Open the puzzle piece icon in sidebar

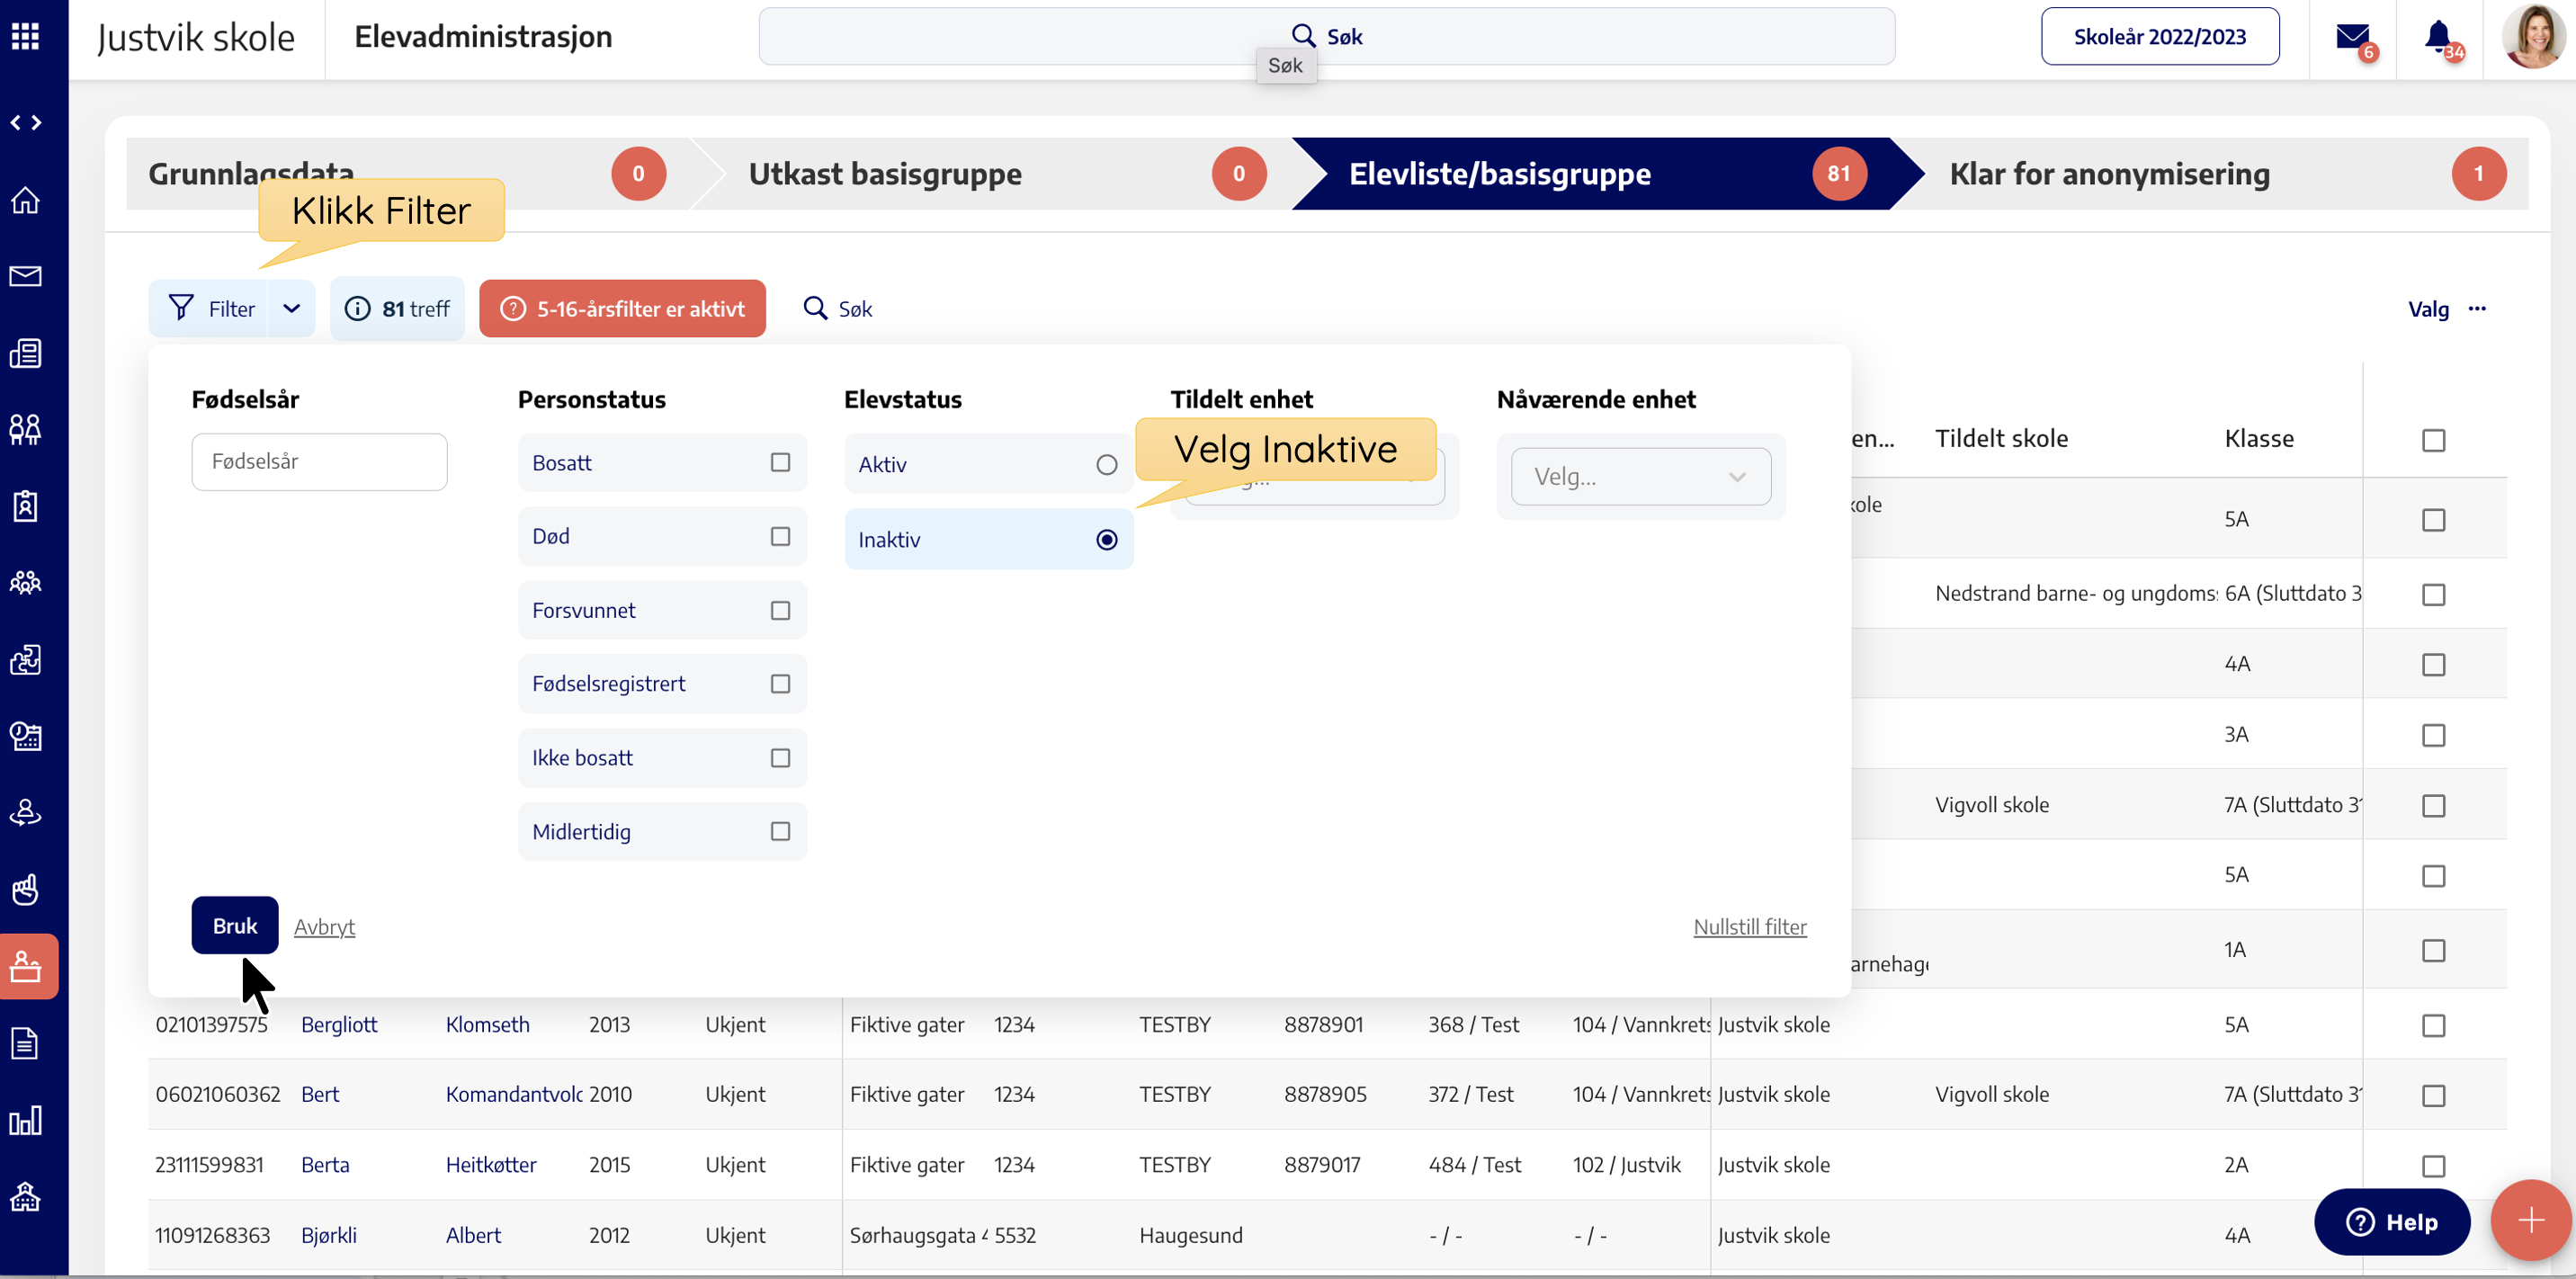point(25,659)
